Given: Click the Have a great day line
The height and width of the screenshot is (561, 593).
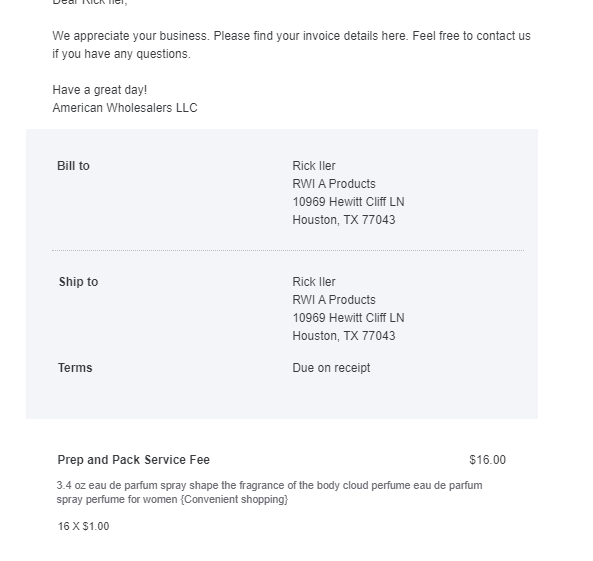Looking at the screenshot, I should click(100, 90).
